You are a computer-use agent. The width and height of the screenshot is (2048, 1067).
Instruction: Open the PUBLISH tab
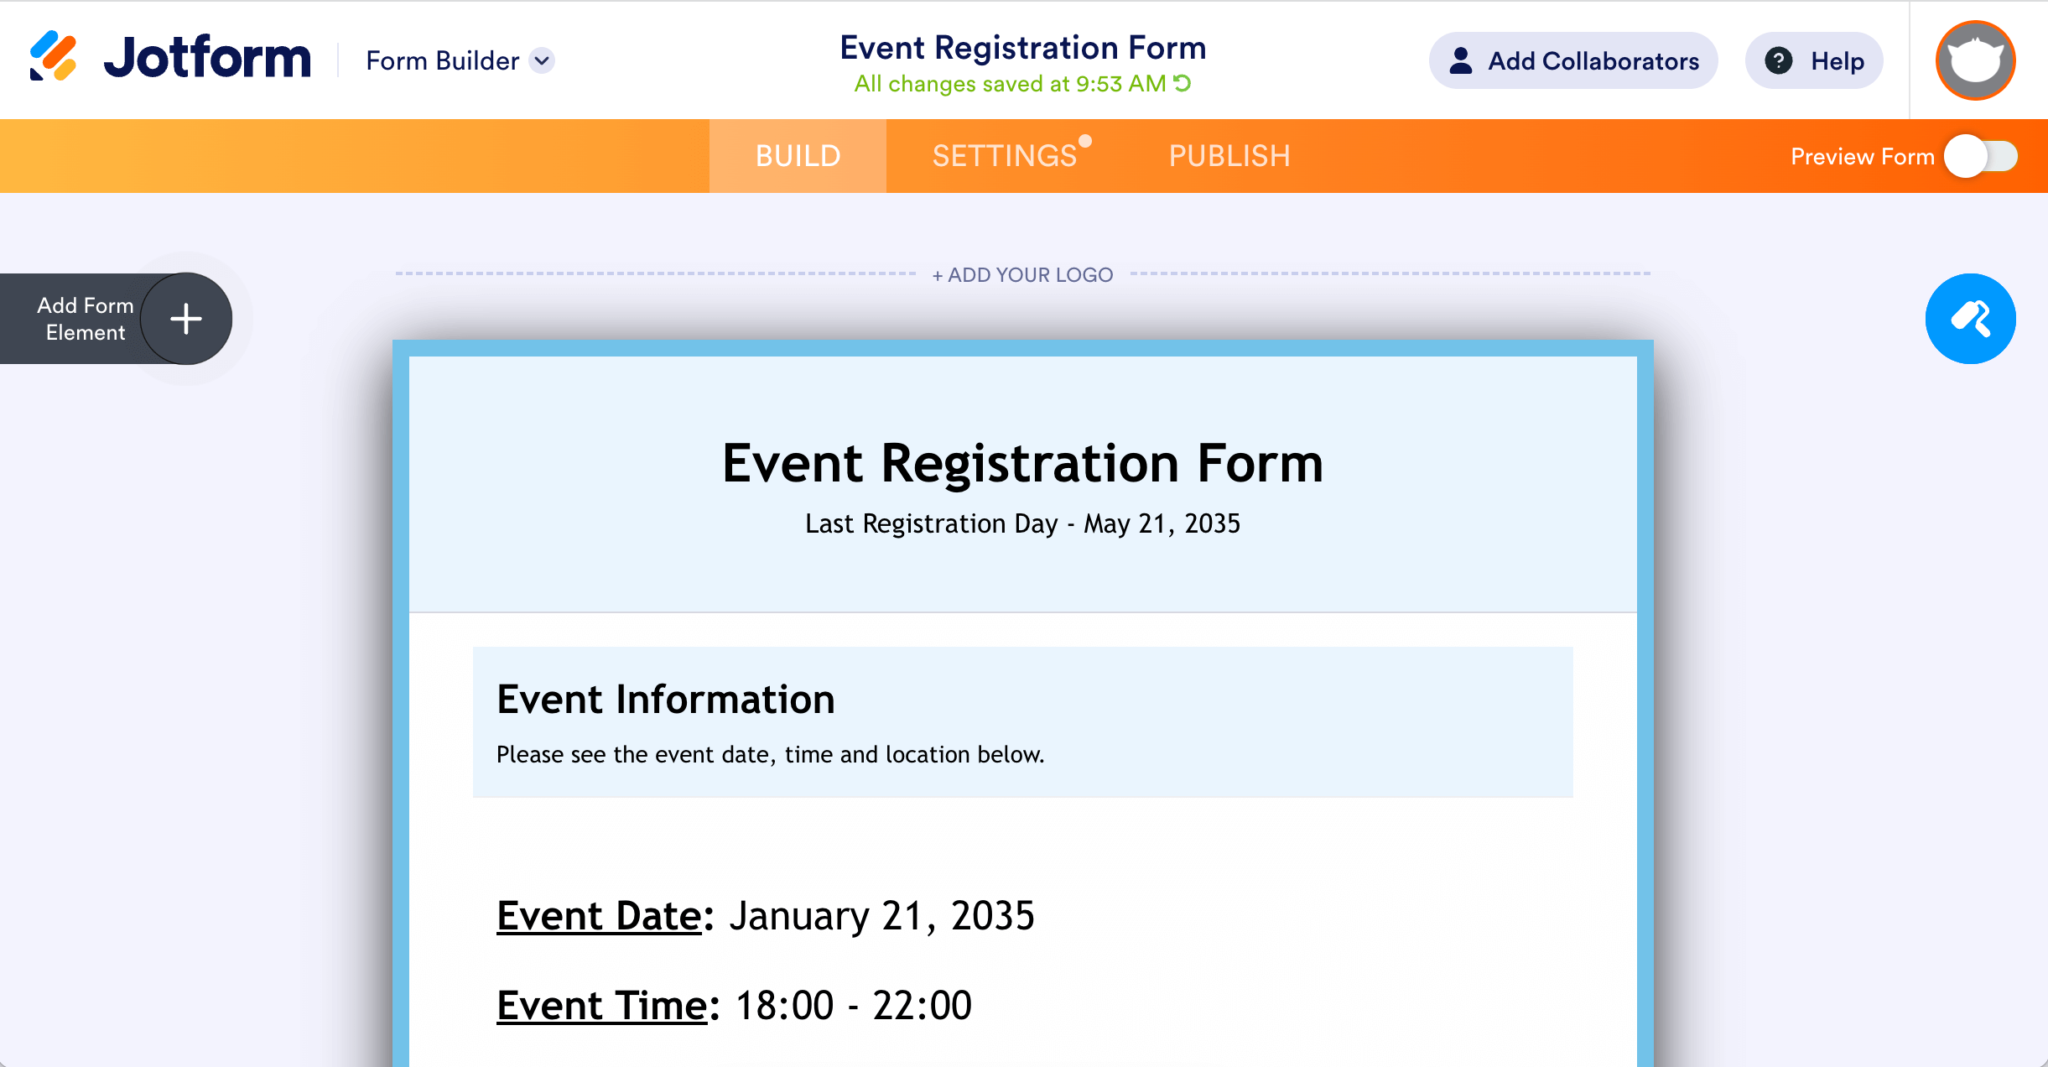coord(1228,156)
